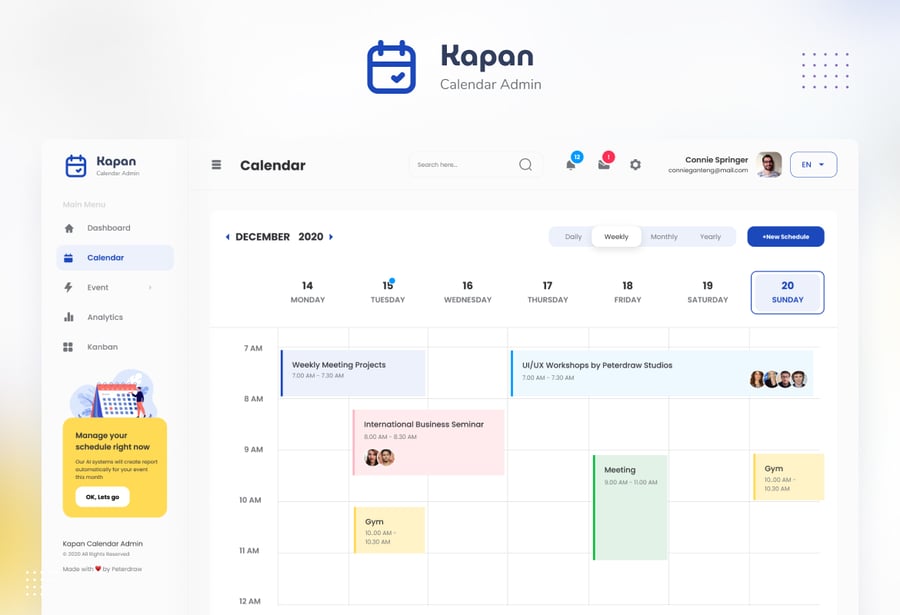Viewport: 900px width, 615px height.
Task: Switch to the Monthly view
Action: (x=664, y=237)
